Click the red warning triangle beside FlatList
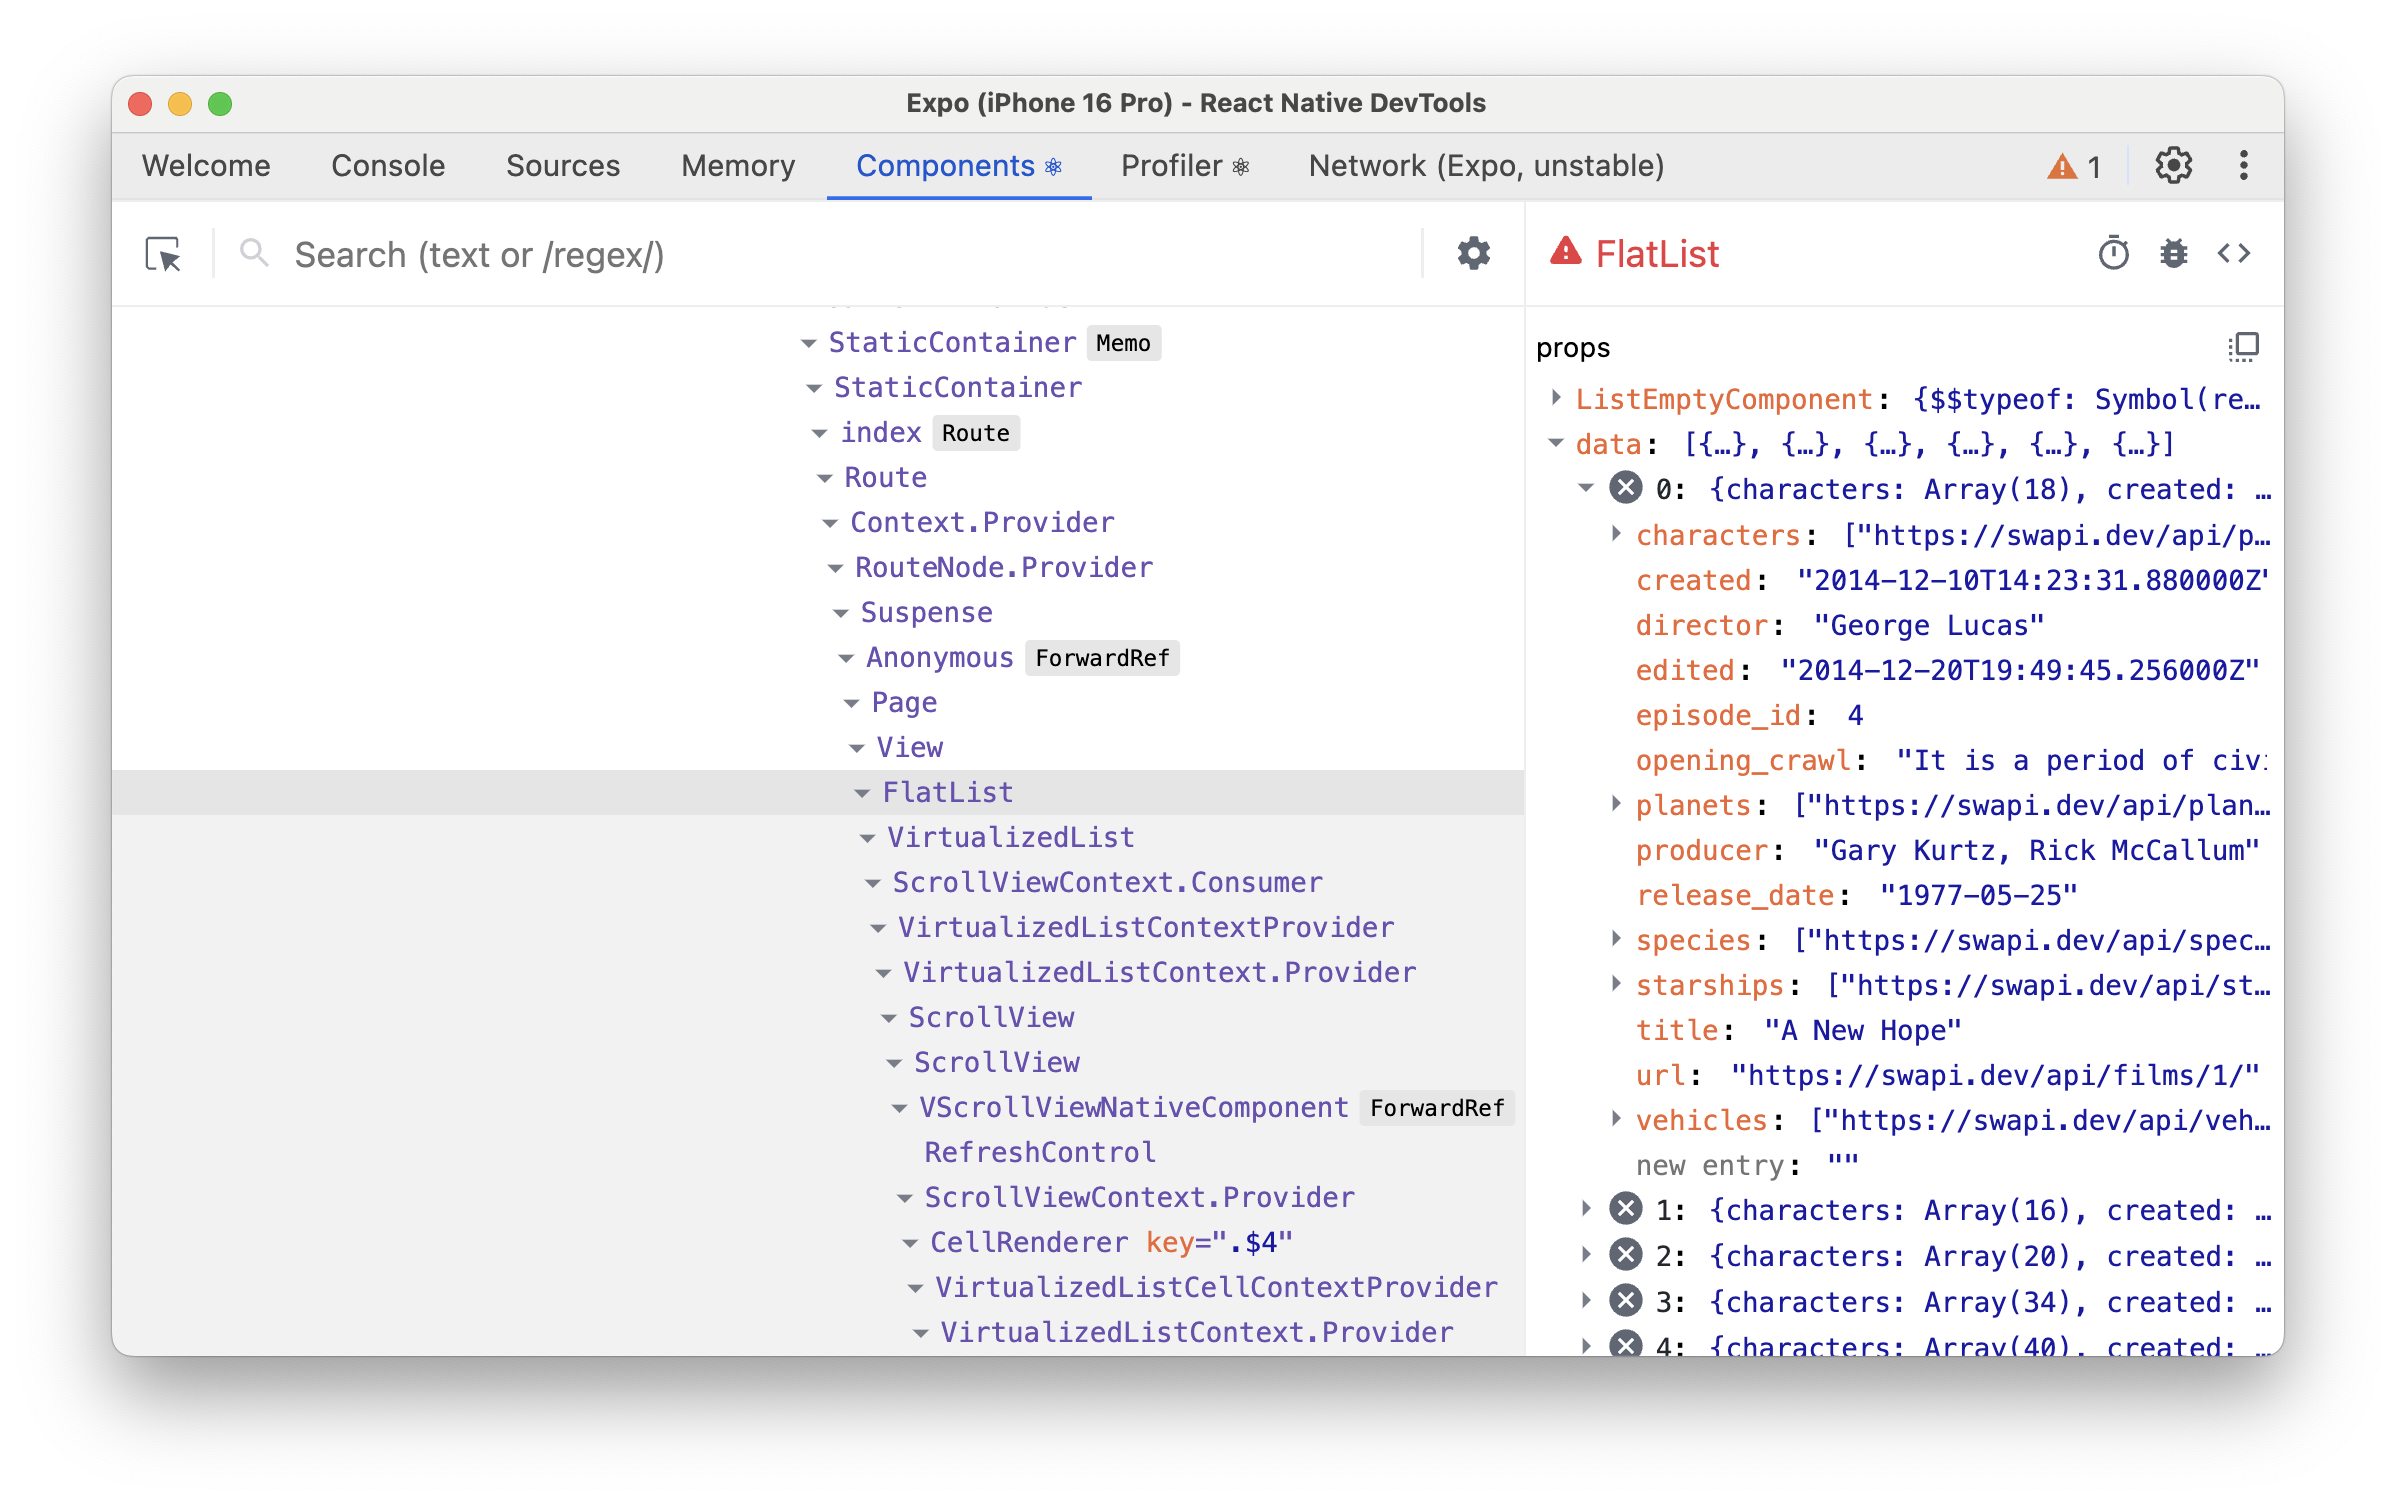Image resolution: width=2396 pixels, height=1504 pixels. point(1565,253)
